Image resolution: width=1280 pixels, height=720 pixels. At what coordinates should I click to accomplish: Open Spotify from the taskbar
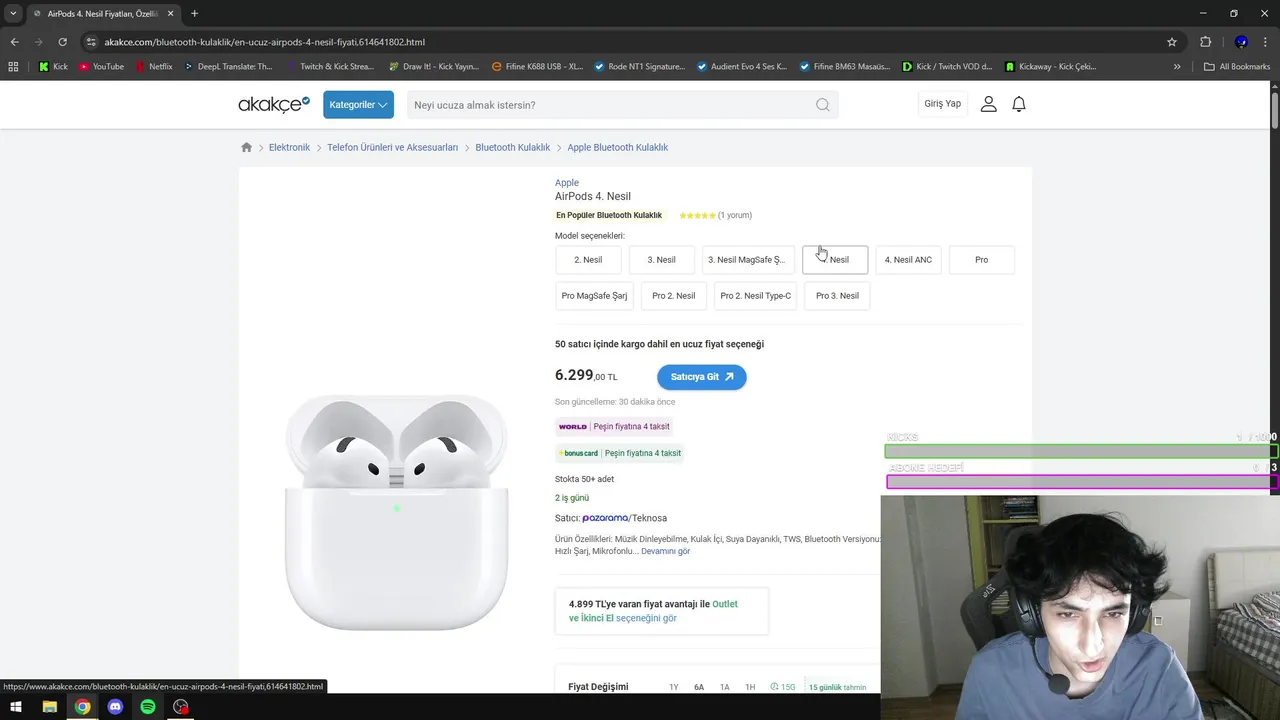pyautogui.click(x=148, y=707)
